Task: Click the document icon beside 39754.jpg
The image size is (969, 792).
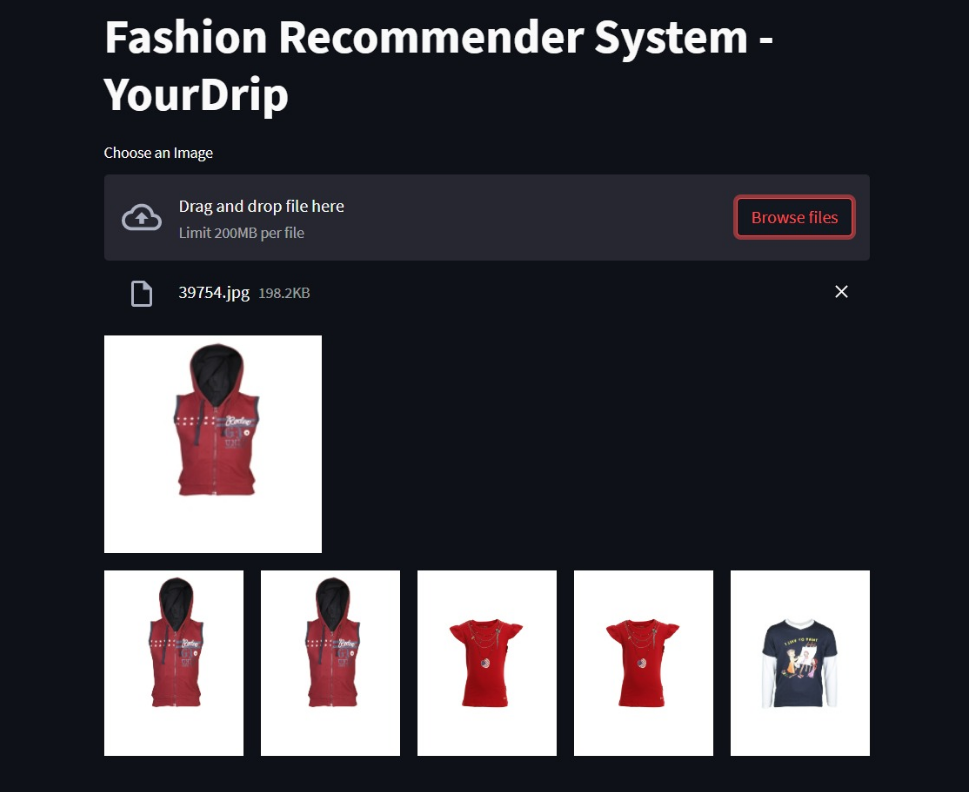Action: (142, 293)
